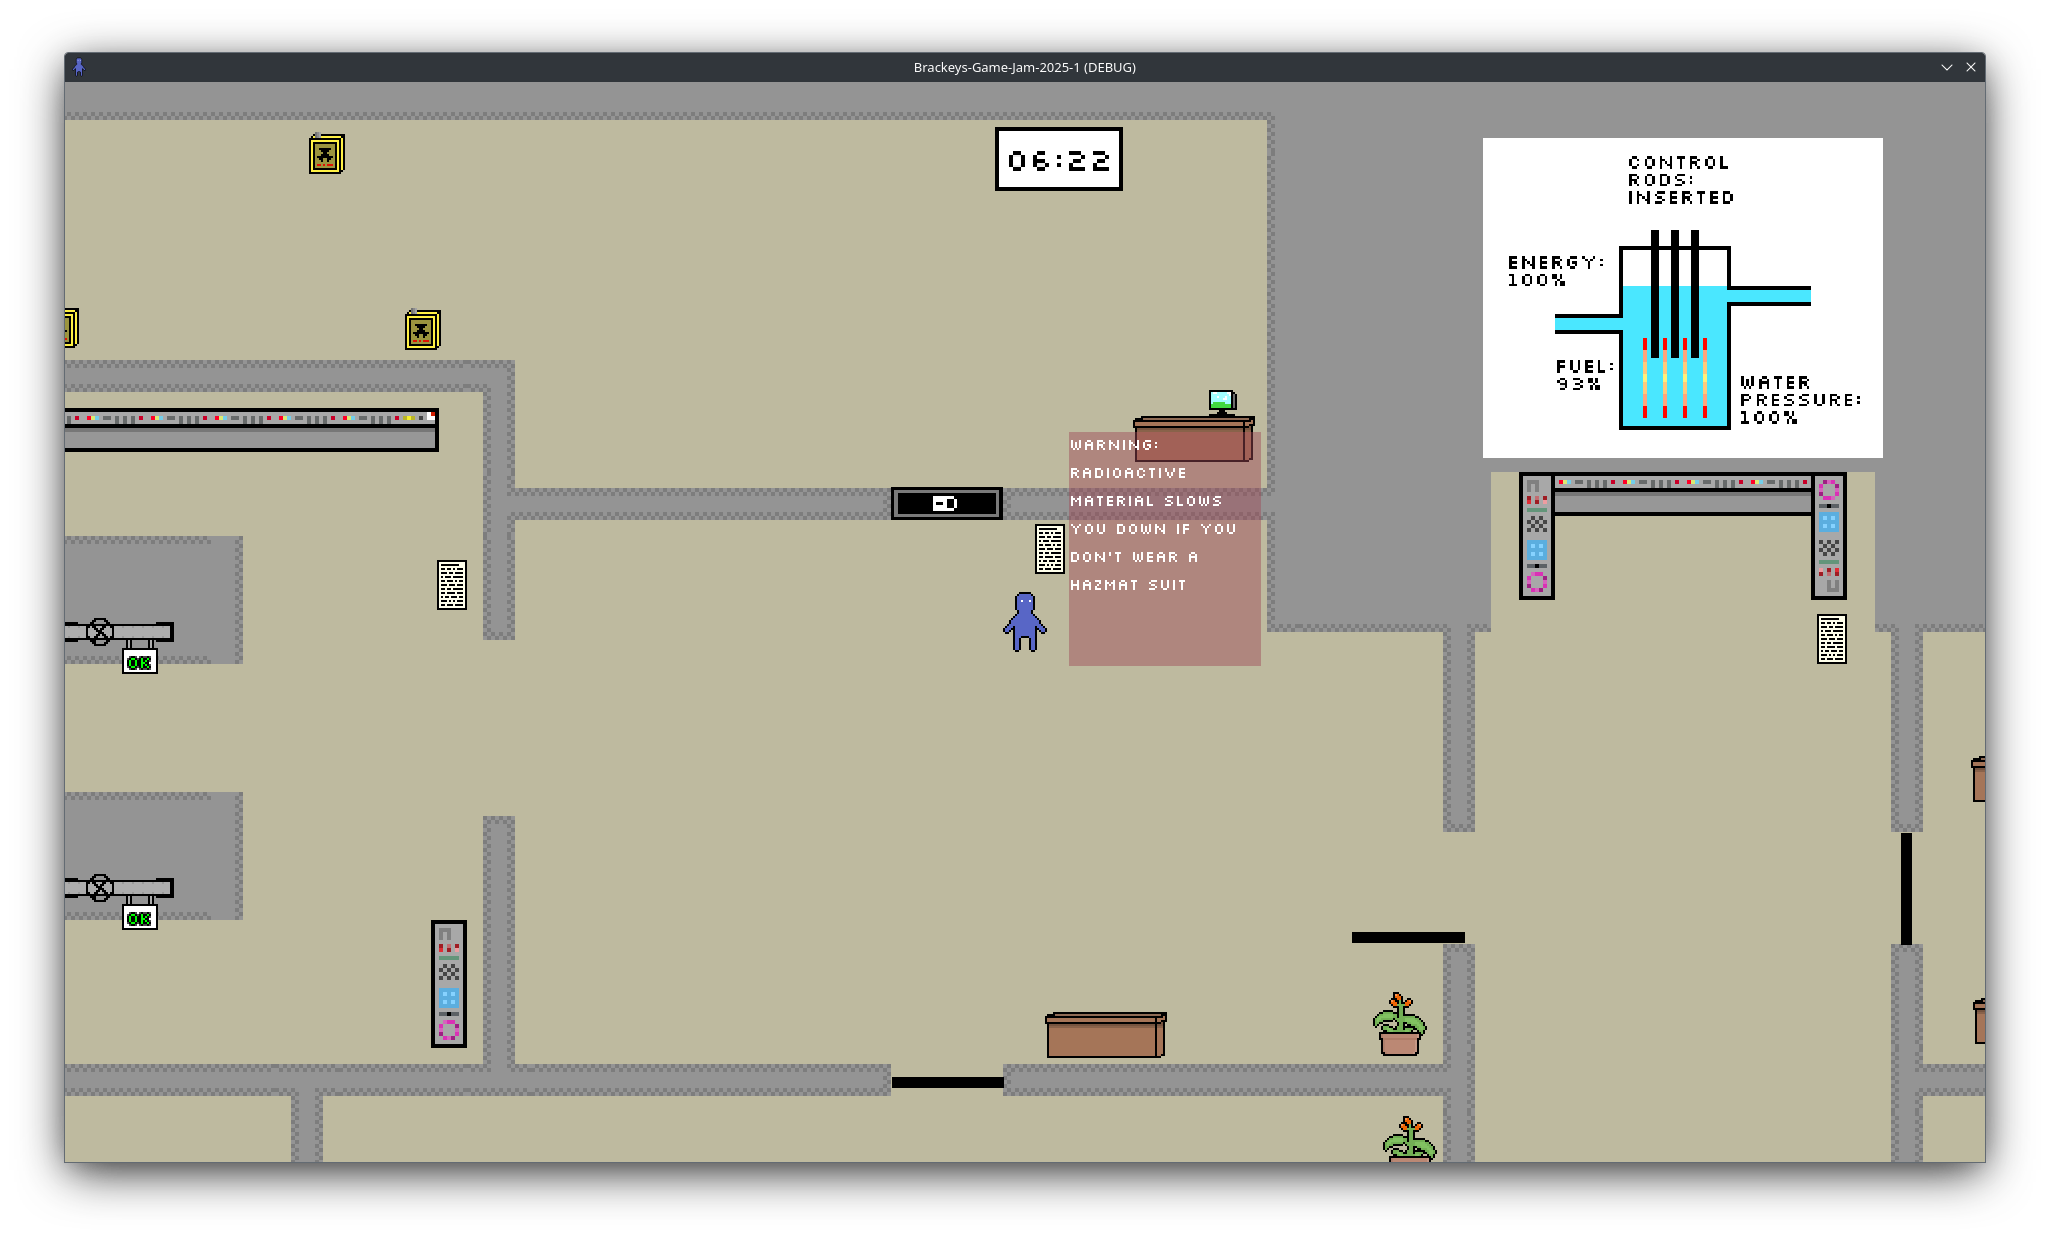This screenshot has height=1239, width=2050.
Task: Click the CONTROL RODS: INSERTED status
Action: tap(1681, 180)
